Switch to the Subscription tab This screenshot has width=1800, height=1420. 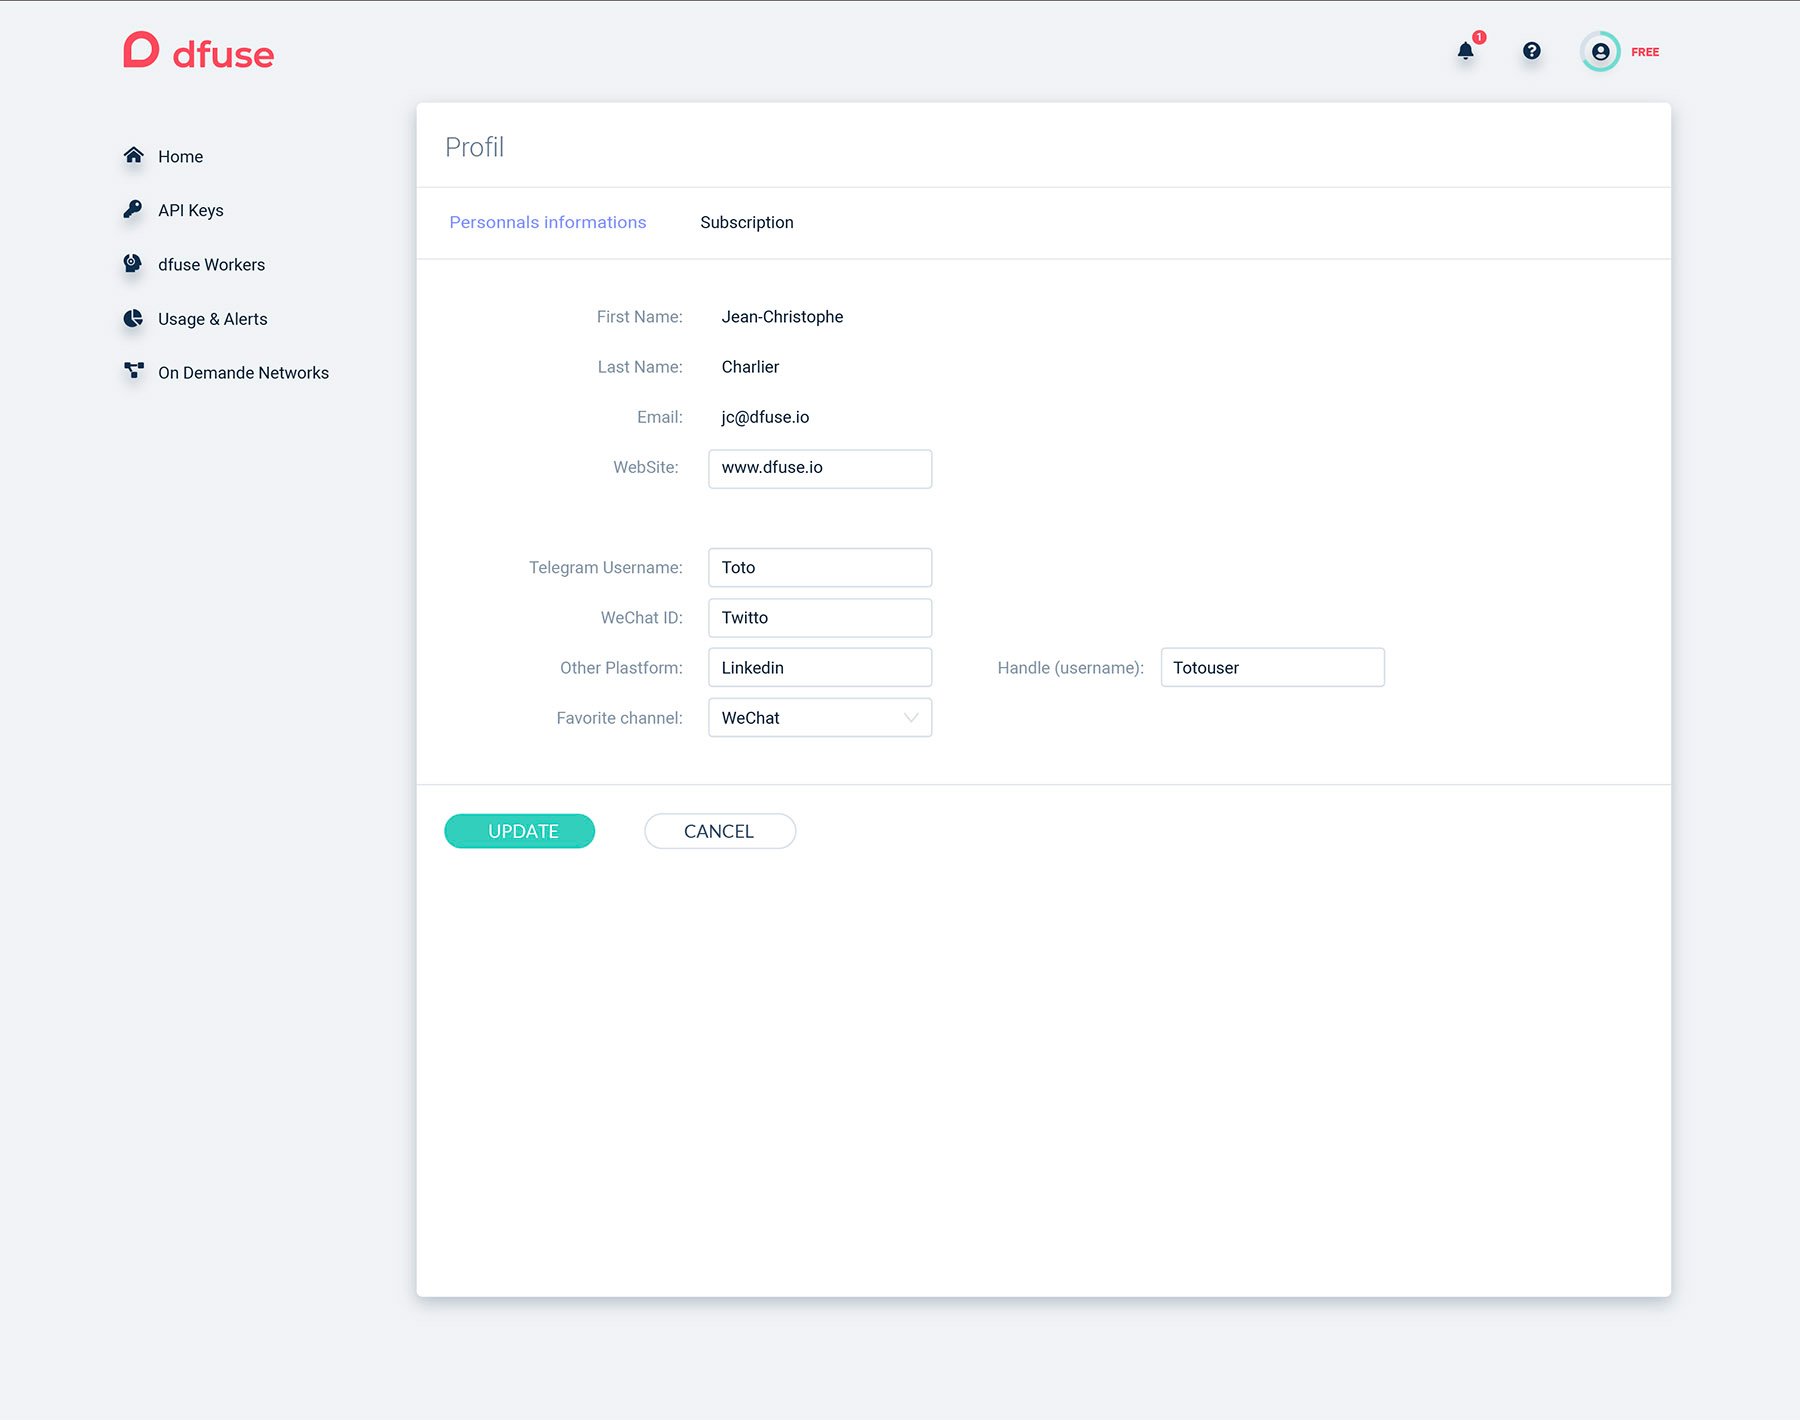tap(746, 222)
